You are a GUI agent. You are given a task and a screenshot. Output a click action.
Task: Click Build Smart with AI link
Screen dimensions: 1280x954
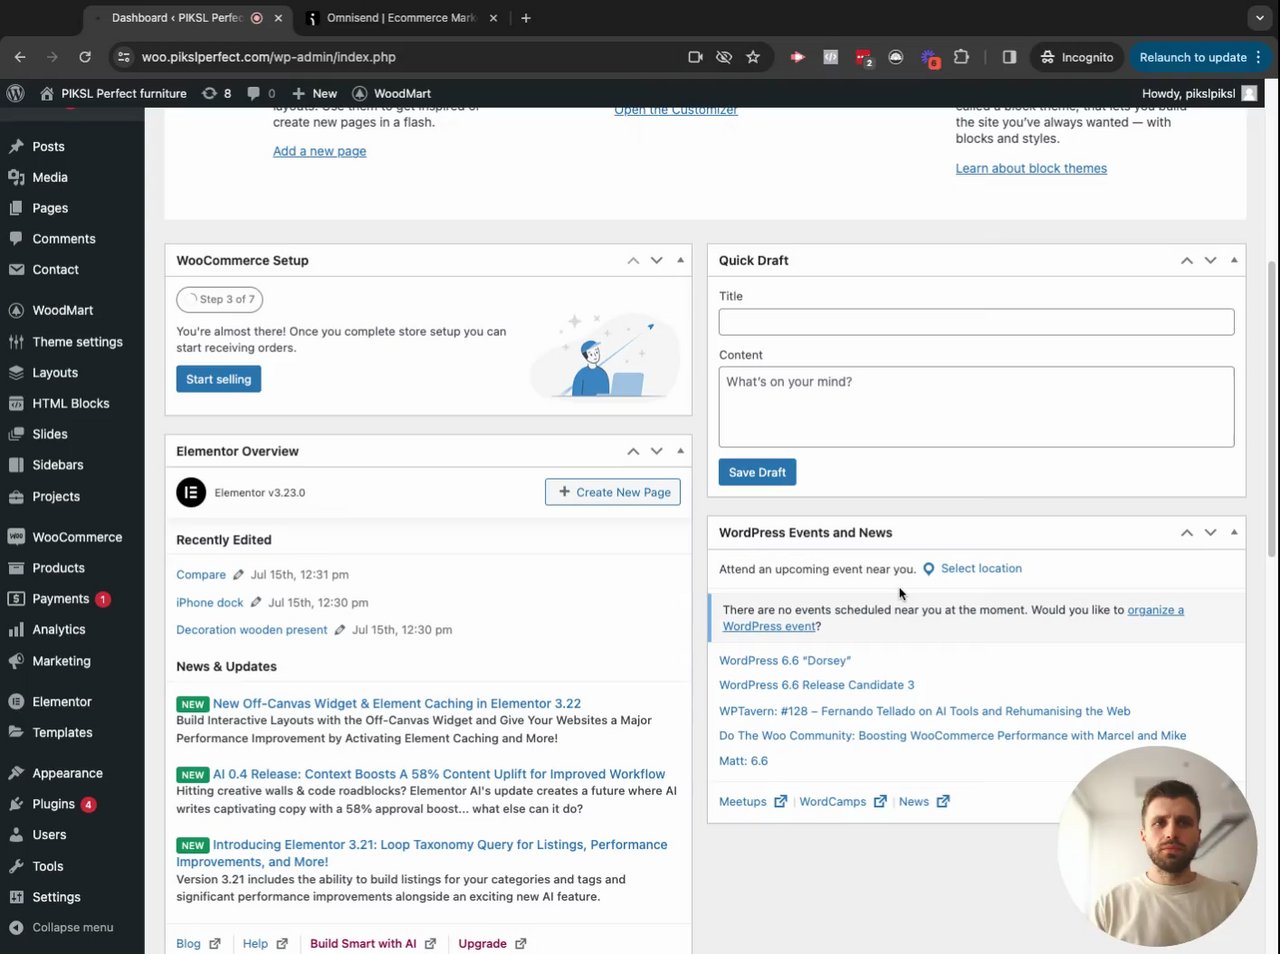pyautogui.click(x=373, y=944)
